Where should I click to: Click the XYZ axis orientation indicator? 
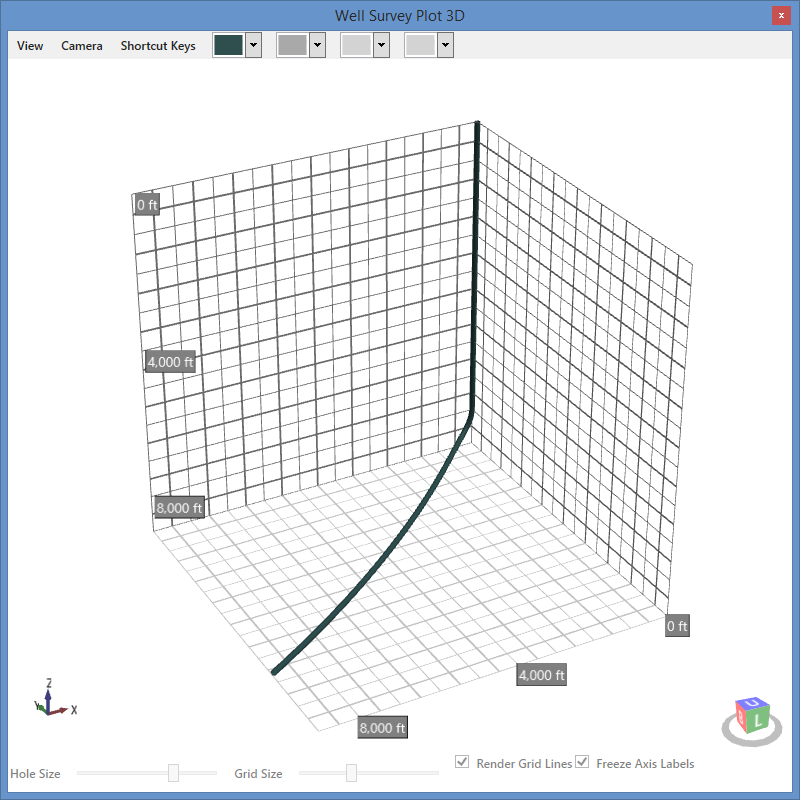point(55,698)
